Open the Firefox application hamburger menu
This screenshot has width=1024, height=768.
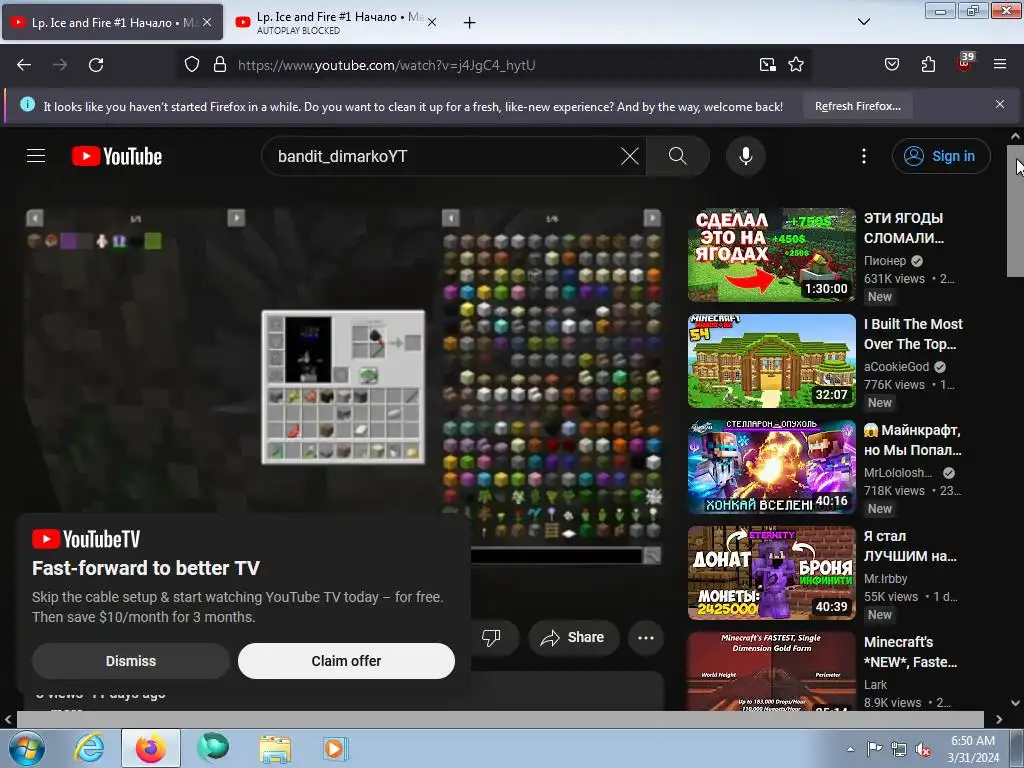tap(1000, 65)
